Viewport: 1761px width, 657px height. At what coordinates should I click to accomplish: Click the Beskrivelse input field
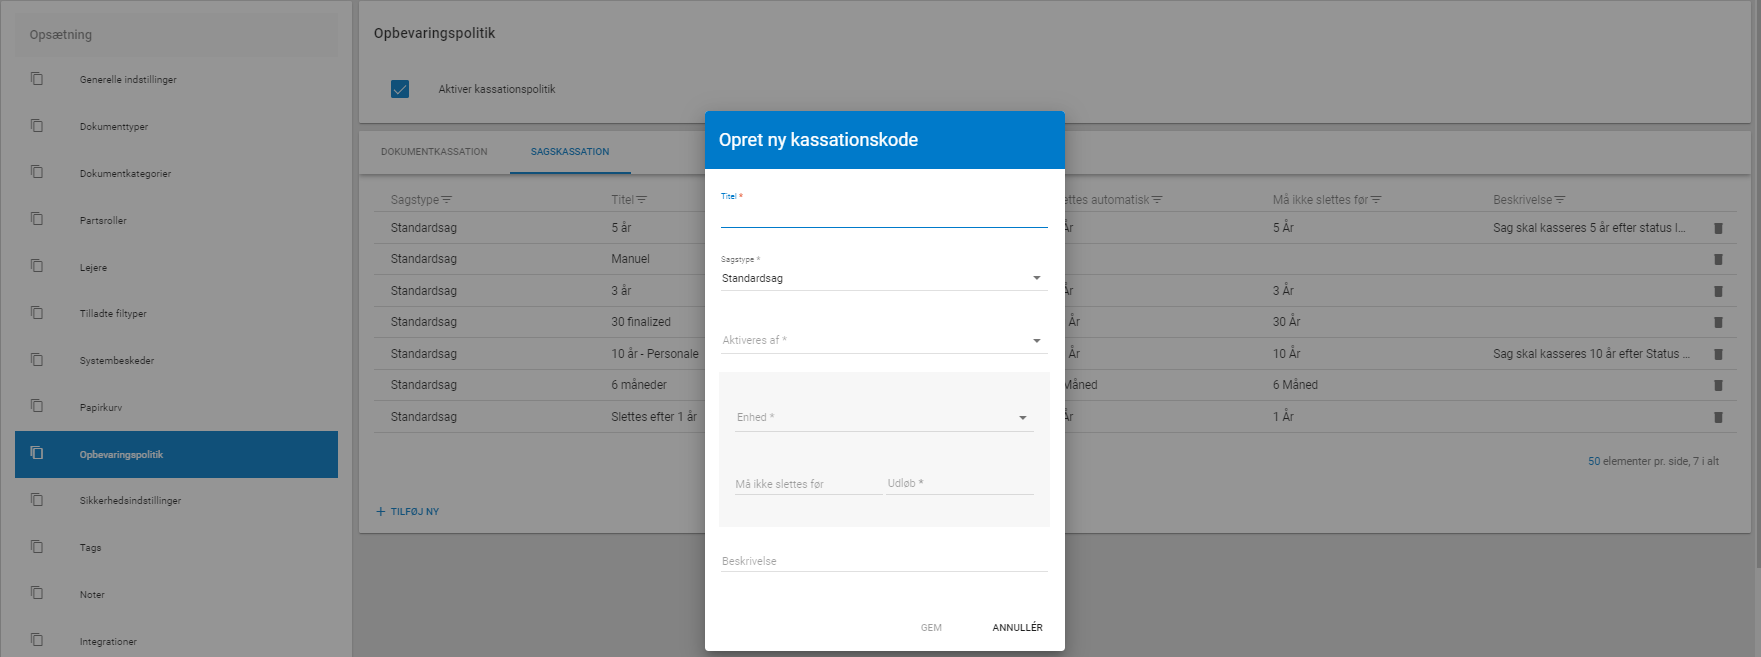click(884, 561)
